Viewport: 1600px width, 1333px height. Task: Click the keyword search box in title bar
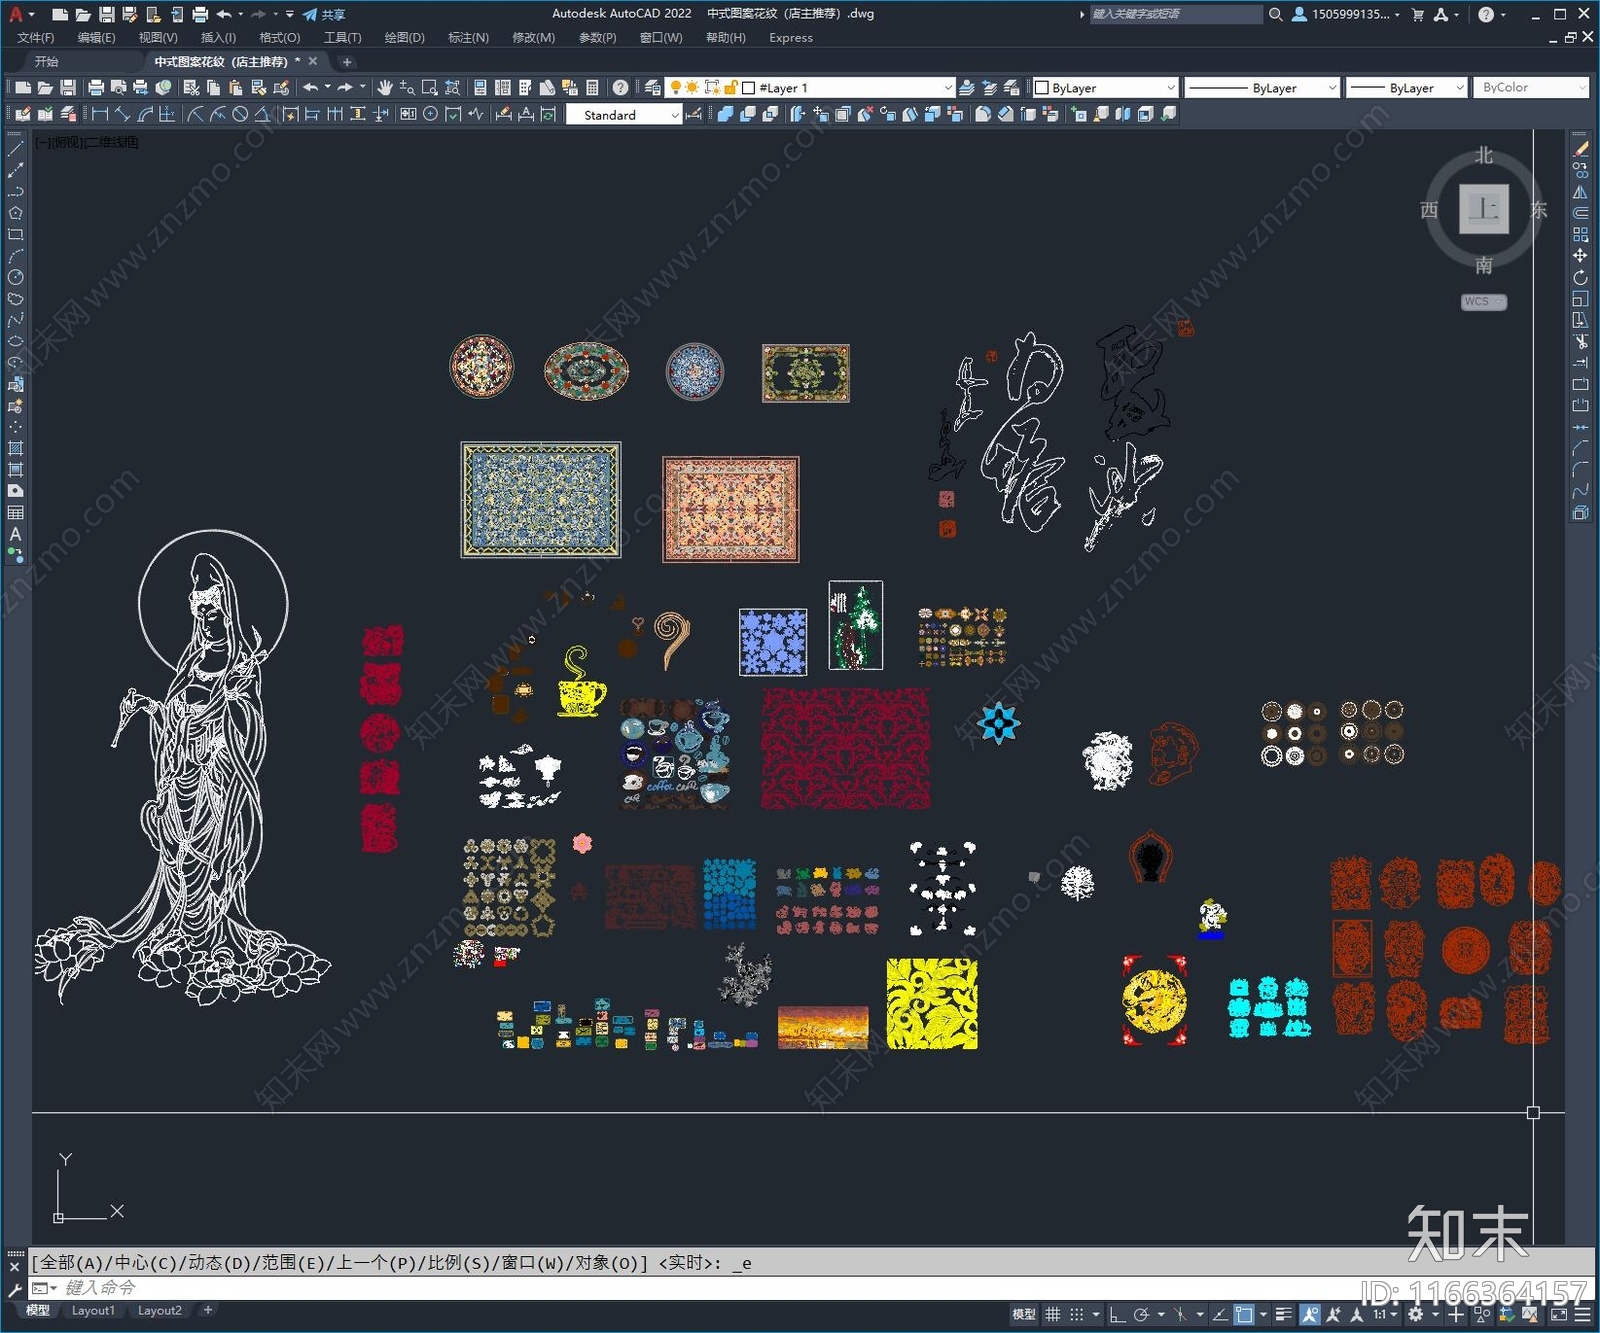(x=1177, y=14)
